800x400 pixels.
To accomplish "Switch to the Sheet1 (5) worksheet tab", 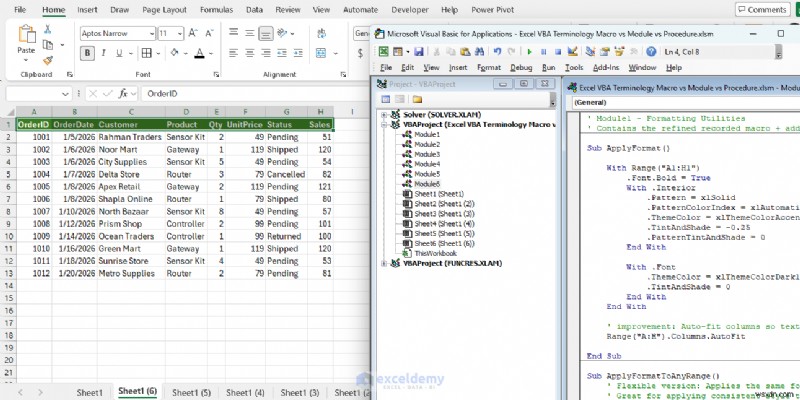I will [x=191, y=392].
